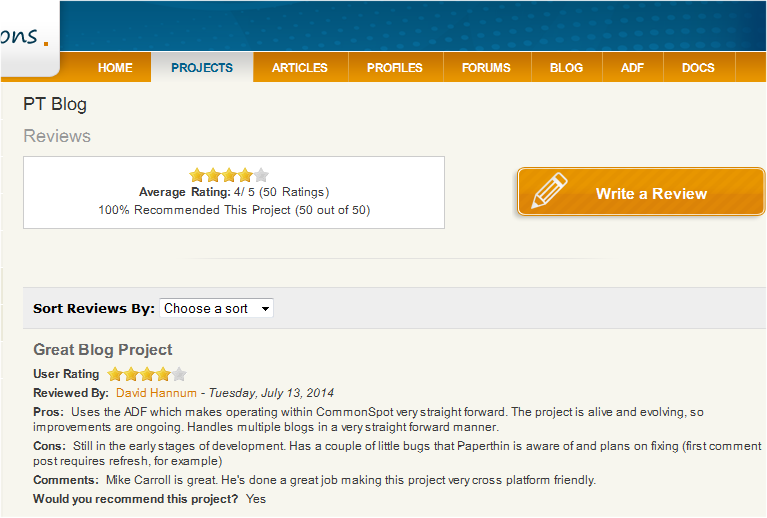Click the 'Pros:' label in the review
The height and width of the screenshot is (518, 767).
[x=48, y=412]
